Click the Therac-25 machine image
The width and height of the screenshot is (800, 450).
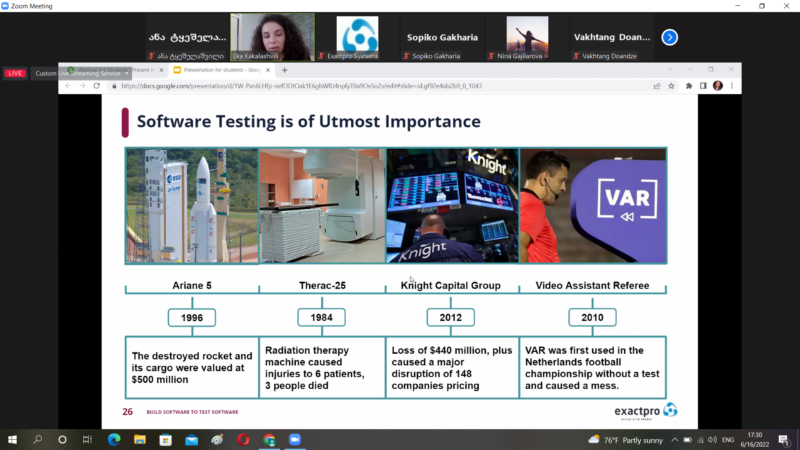(x=322, y=206)
